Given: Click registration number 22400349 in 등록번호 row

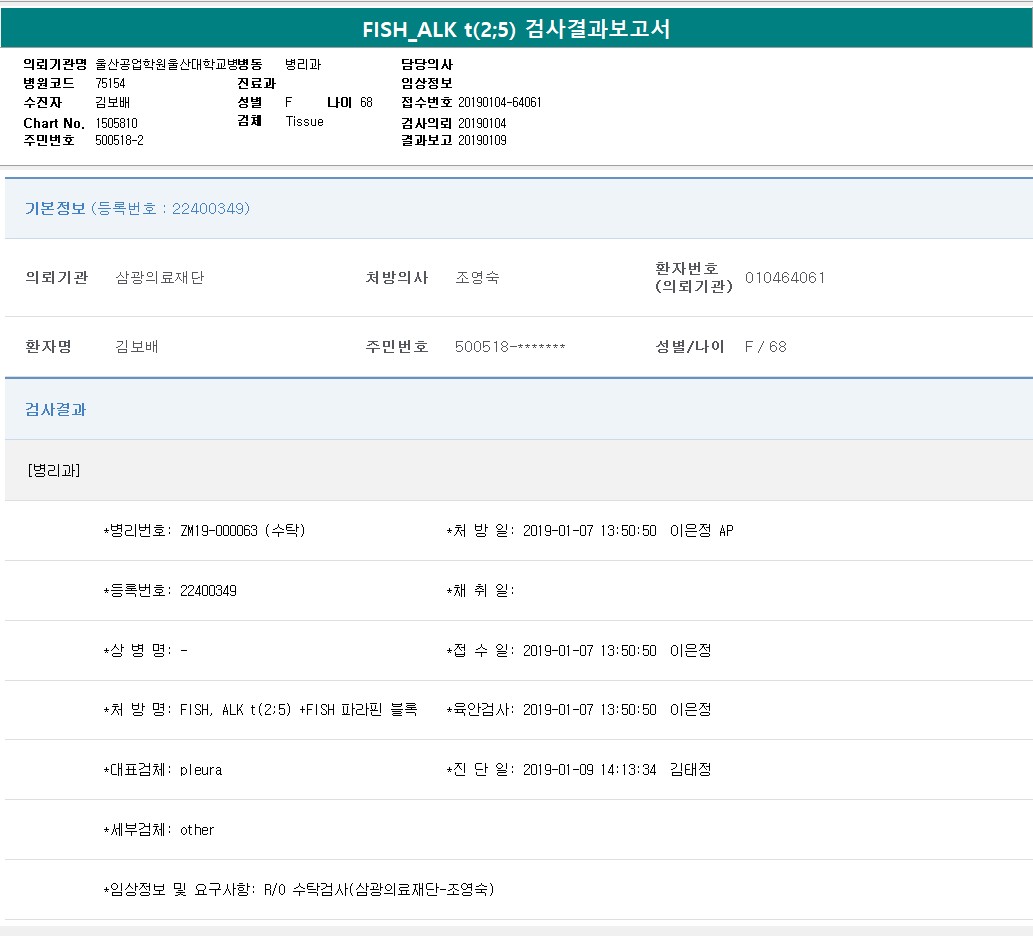Looking at the screenshot, I should 208,591.
